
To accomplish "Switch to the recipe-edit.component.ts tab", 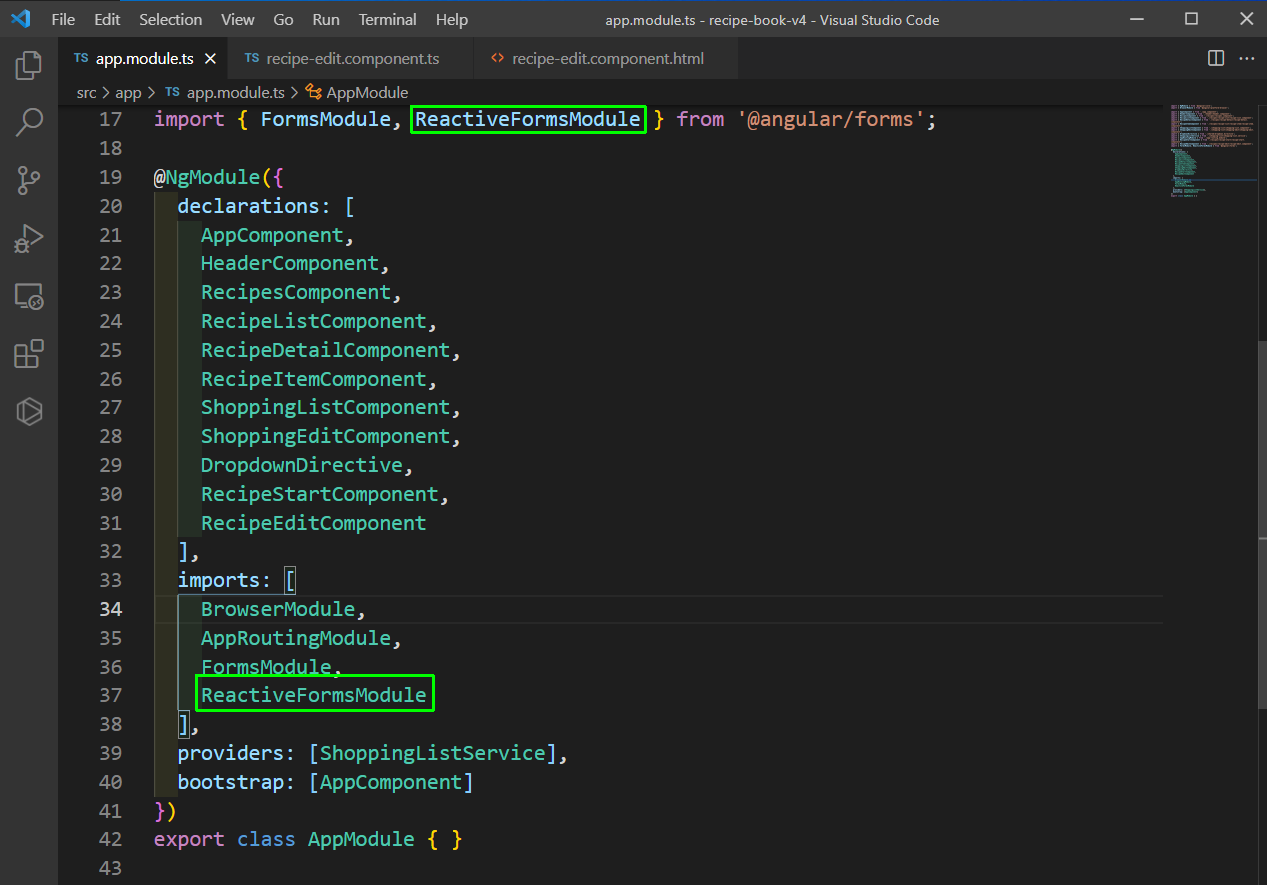I will pos(351,59).
